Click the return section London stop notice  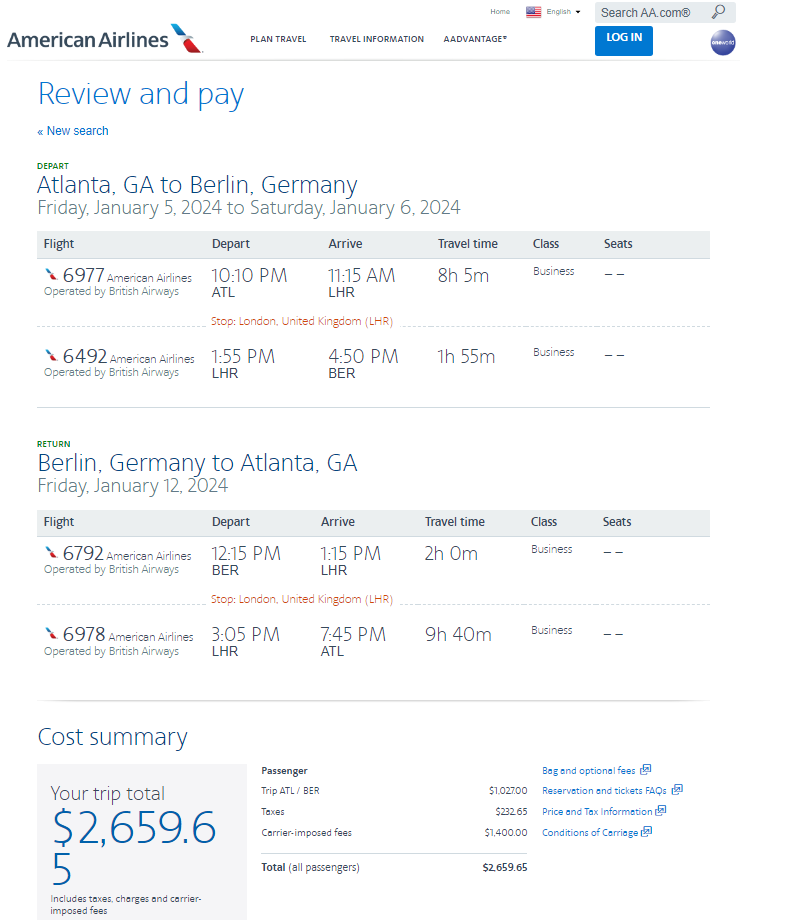click(302, 599)
